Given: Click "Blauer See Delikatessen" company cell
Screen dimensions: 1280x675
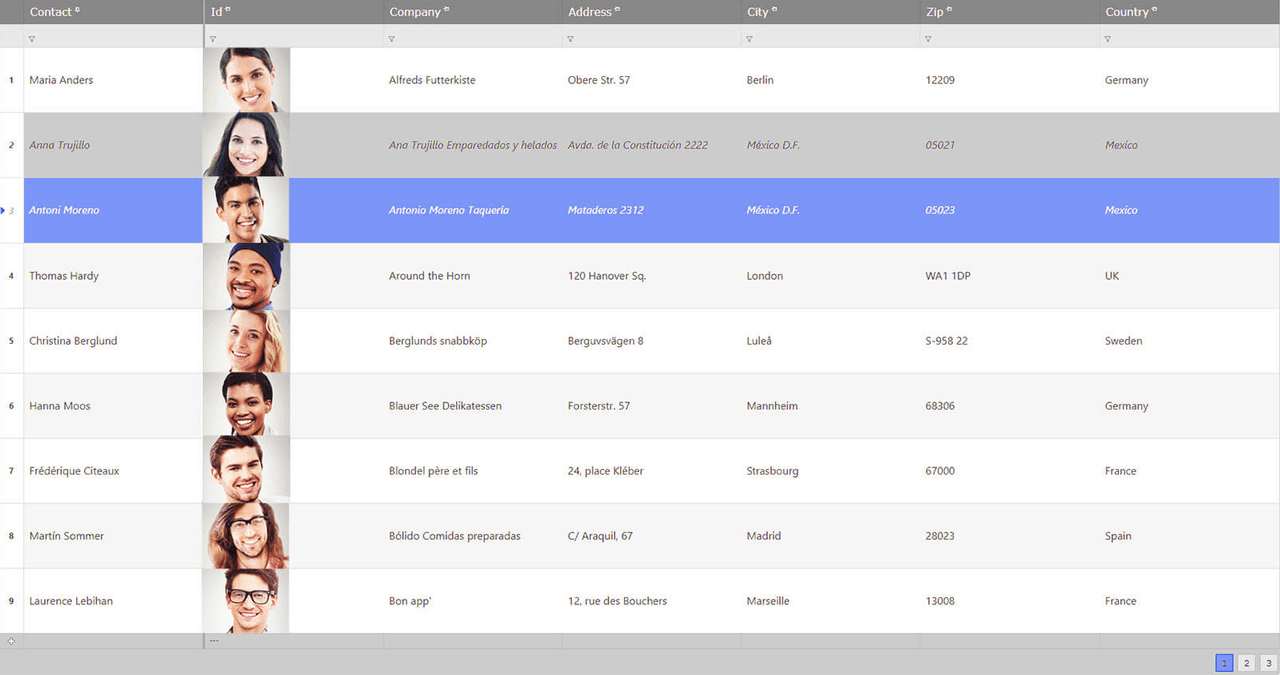Looking at the screenshot, I should click(445, 406).
